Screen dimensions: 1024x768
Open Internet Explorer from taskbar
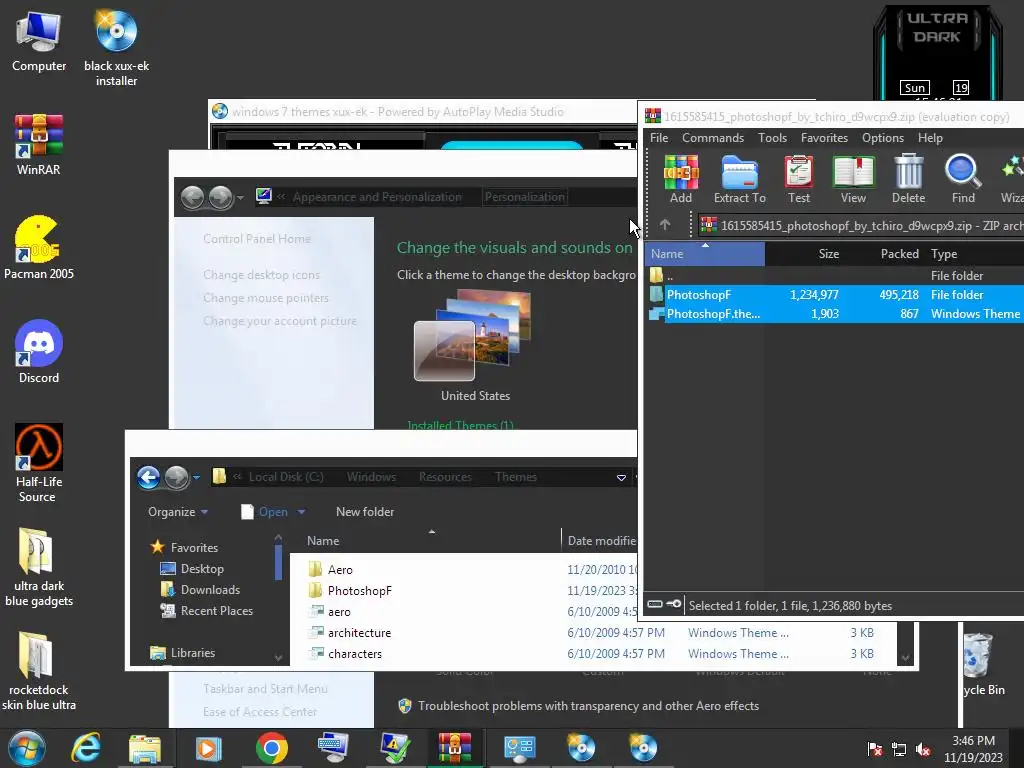(86, 748)
